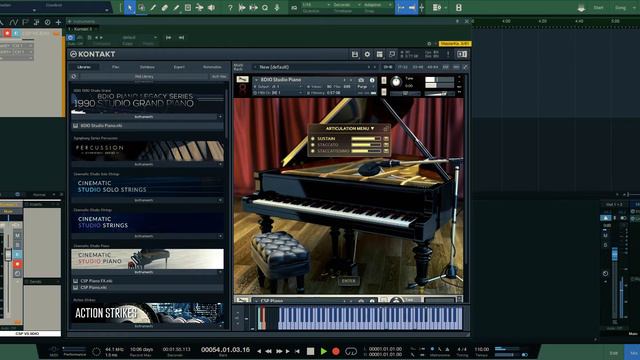Toggle the track record arm button in mixer strip
This screenshot has width=640, height=360.
coord(17,264)
